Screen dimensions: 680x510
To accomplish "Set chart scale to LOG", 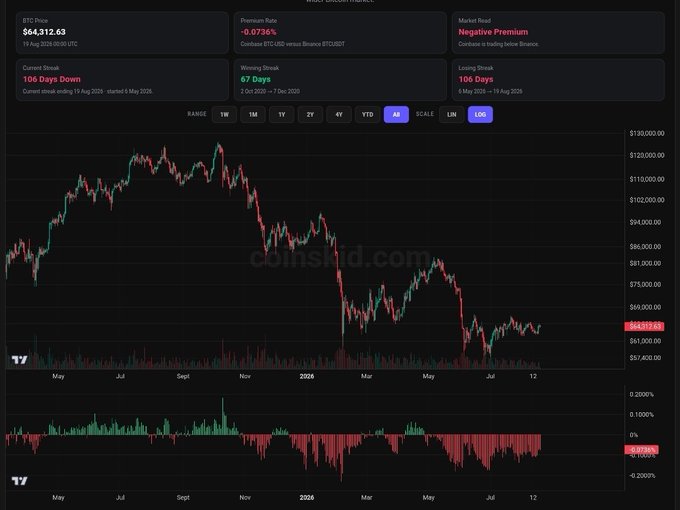I will tap(480, 114).
